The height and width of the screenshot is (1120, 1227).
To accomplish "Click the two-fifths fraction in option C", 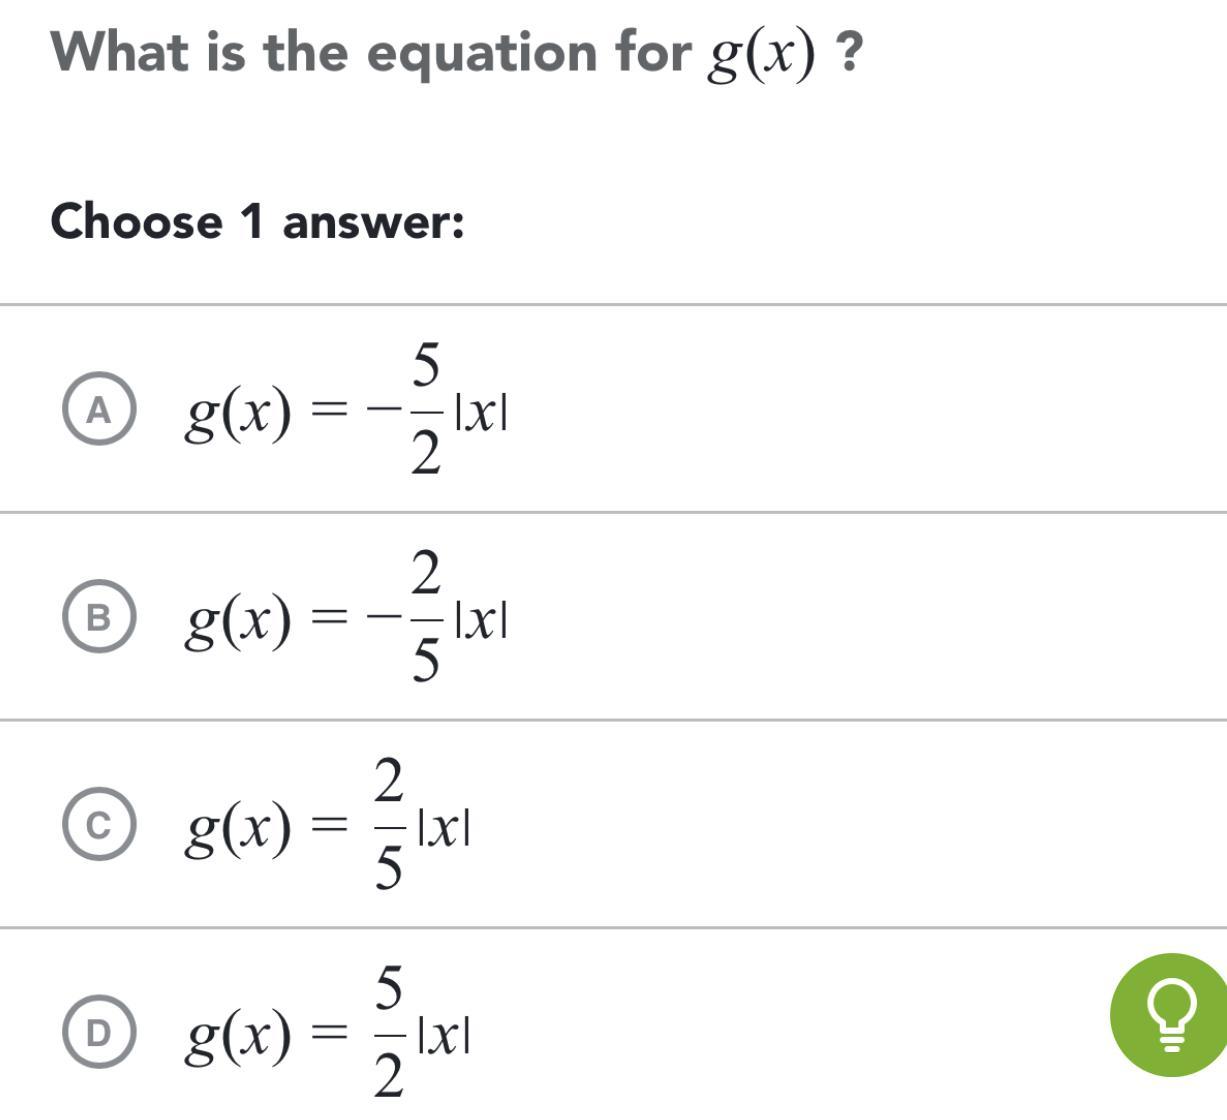I will [x=388, y=825].
